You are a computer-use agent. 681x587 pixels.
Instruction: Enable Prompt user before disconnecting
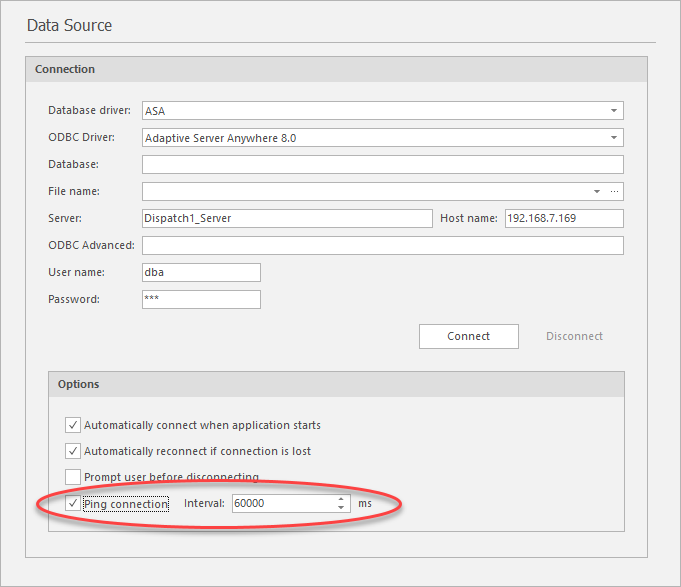[x=73, y=477]
